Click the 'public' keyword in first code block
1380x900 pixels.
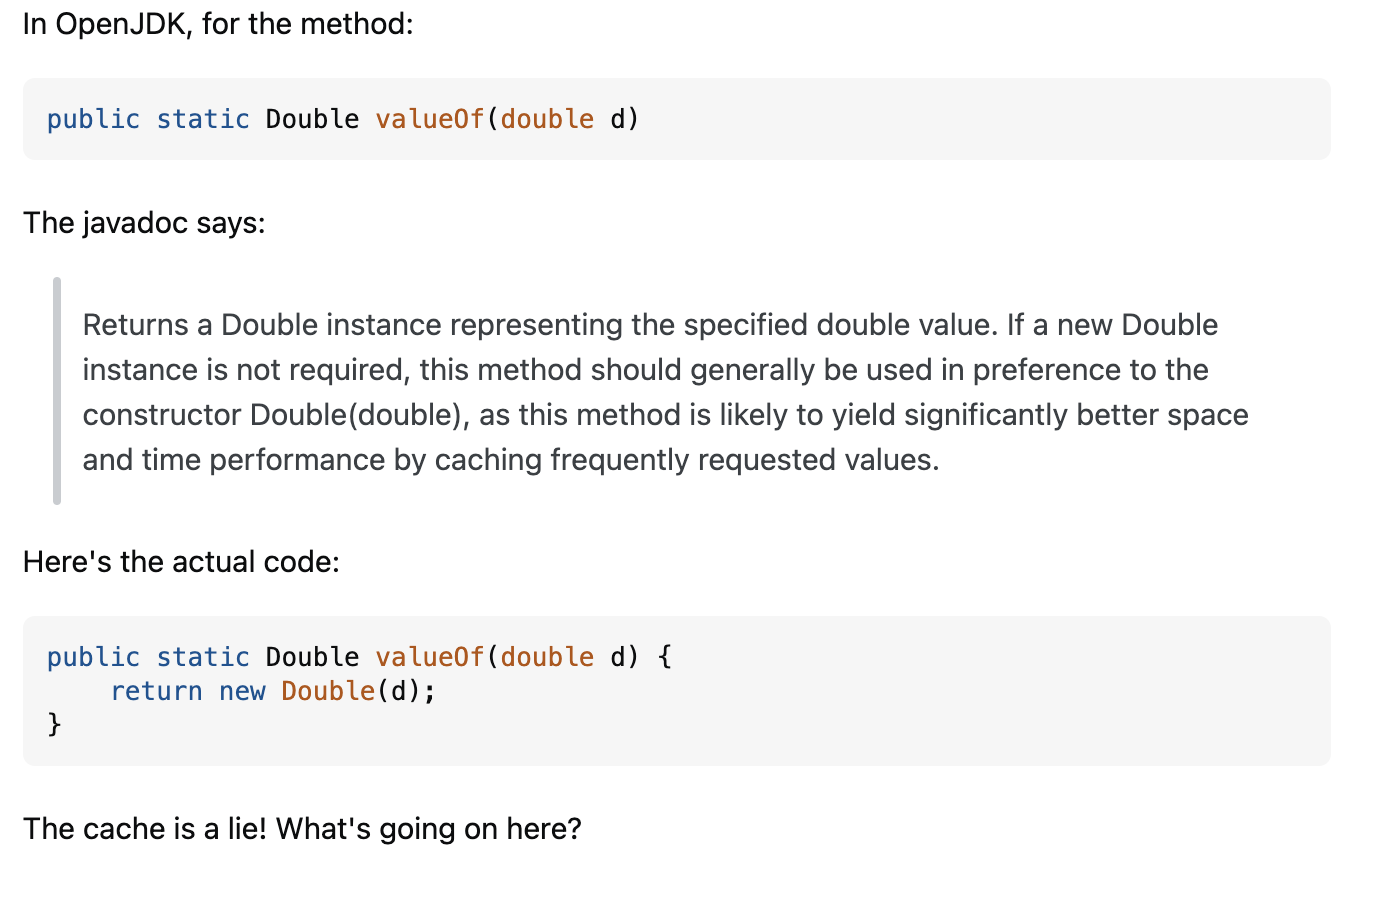click(93, 119)
